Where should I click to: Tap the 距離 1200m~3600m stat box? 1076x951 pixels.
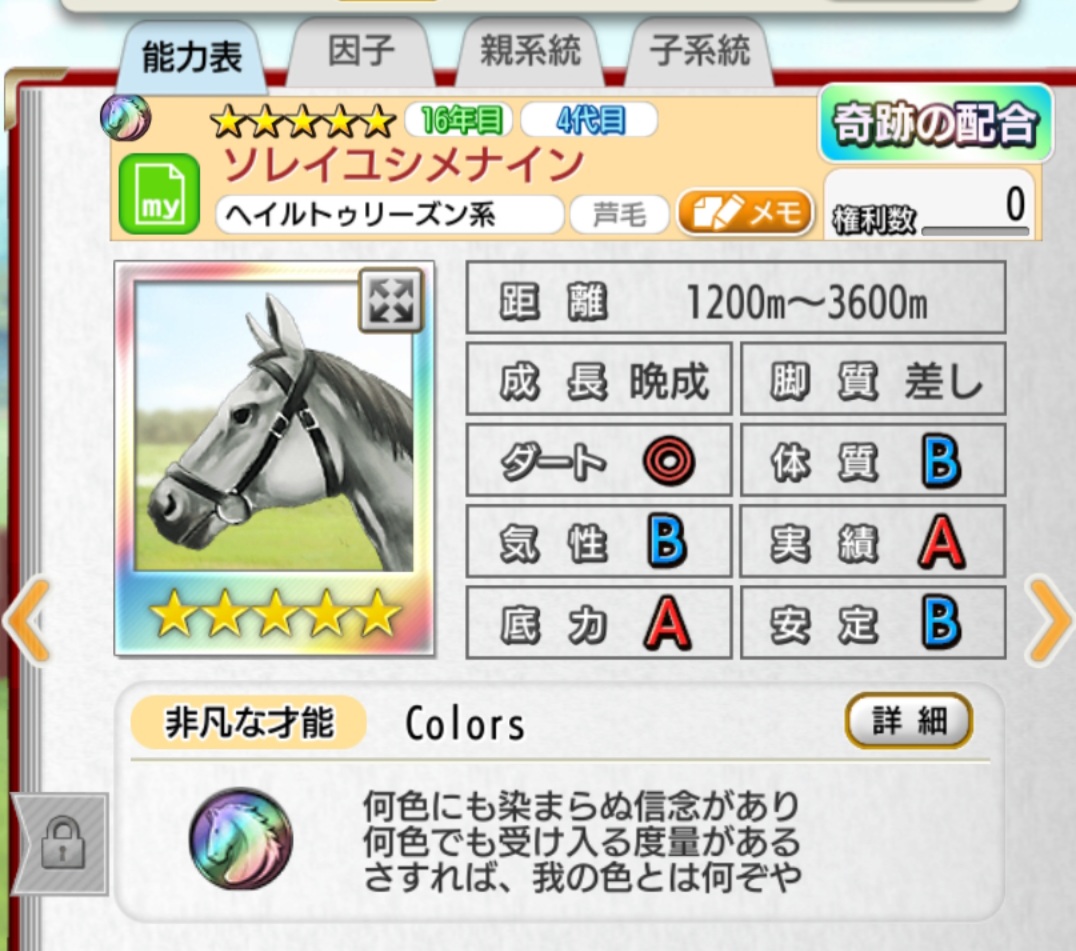click(x=736, y=298)
